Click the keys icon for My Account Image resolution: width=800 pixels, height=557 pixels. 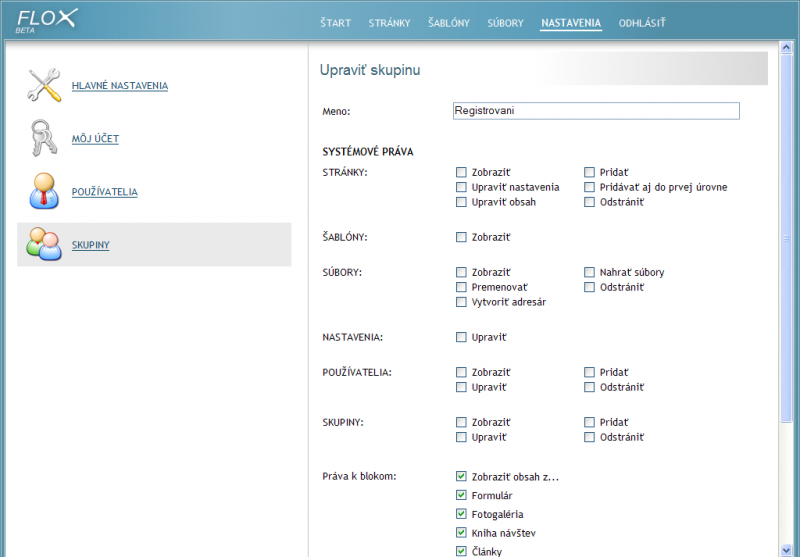(x=44, y=138)
